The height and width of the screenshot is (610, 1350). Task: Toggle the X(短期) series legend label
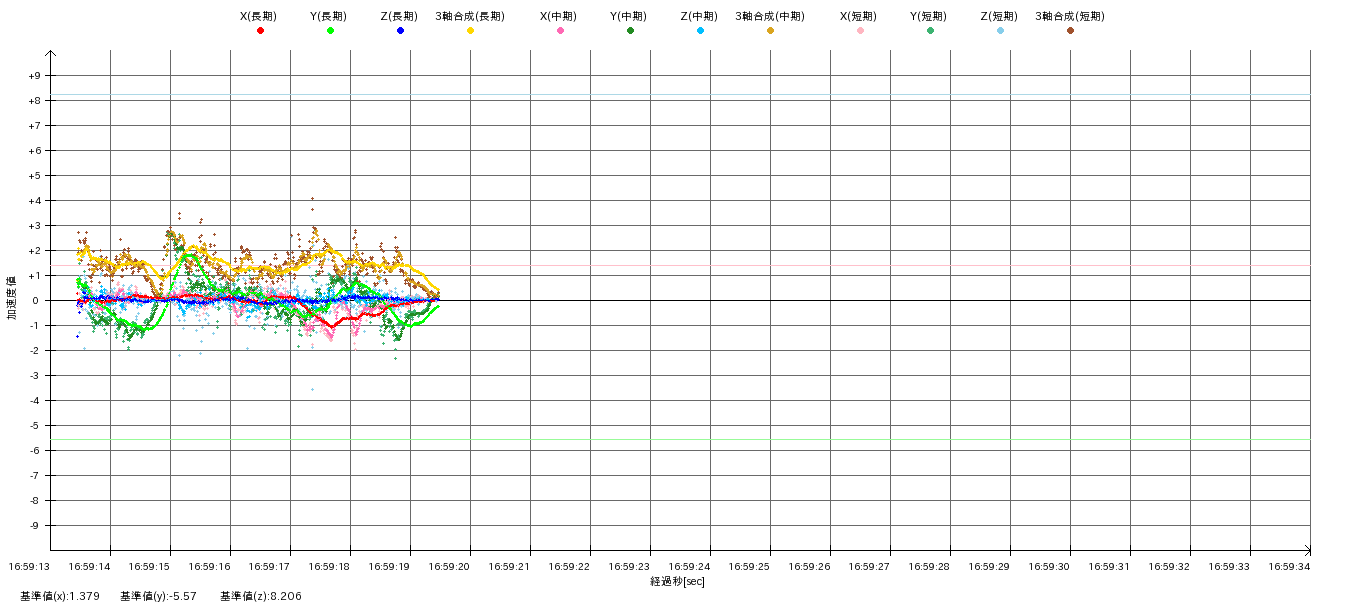[x=860, y=17]
